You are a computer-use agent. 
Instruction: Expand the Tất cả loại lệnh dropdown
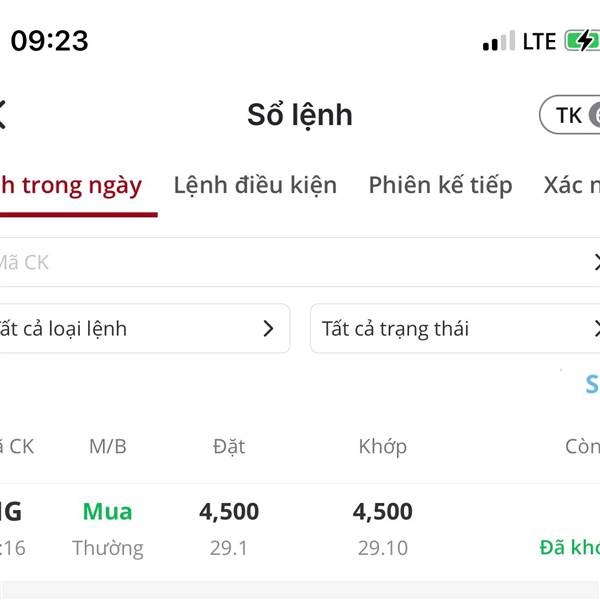coord(140,329)
